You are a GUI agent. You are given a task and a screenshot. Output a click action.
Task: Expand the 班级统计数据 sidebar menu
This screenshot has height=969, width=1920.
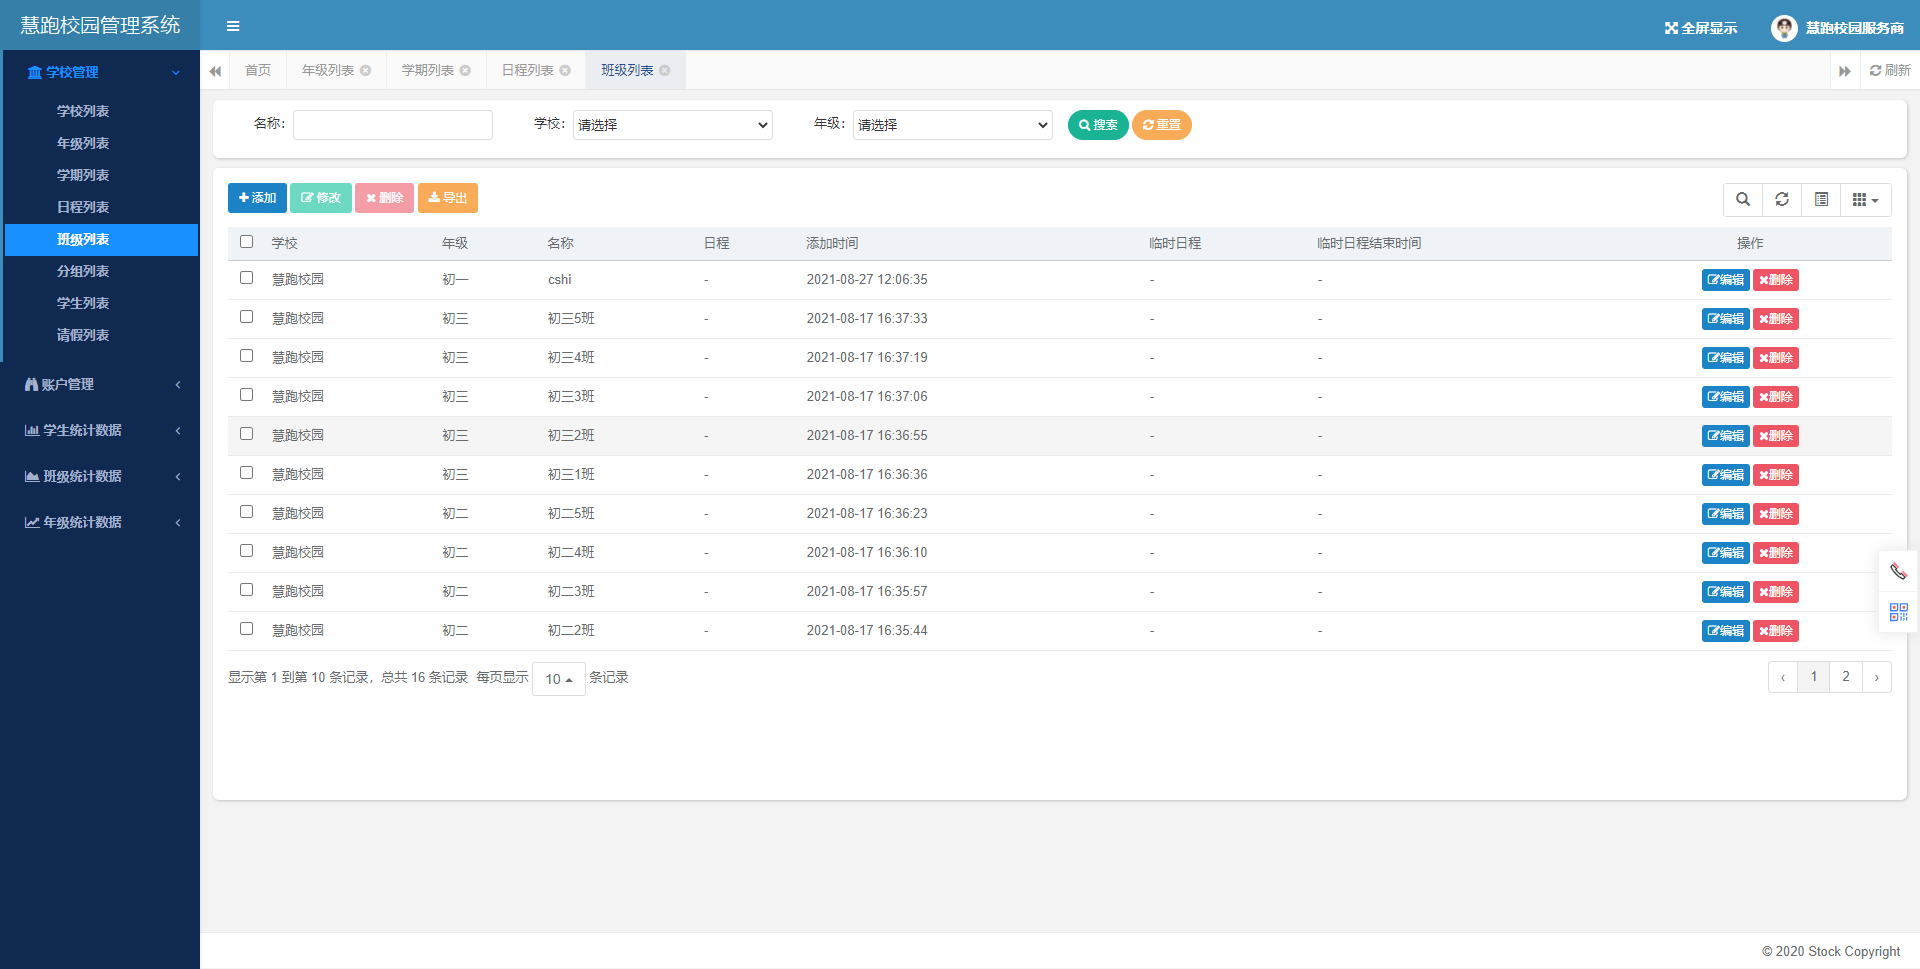100,476
